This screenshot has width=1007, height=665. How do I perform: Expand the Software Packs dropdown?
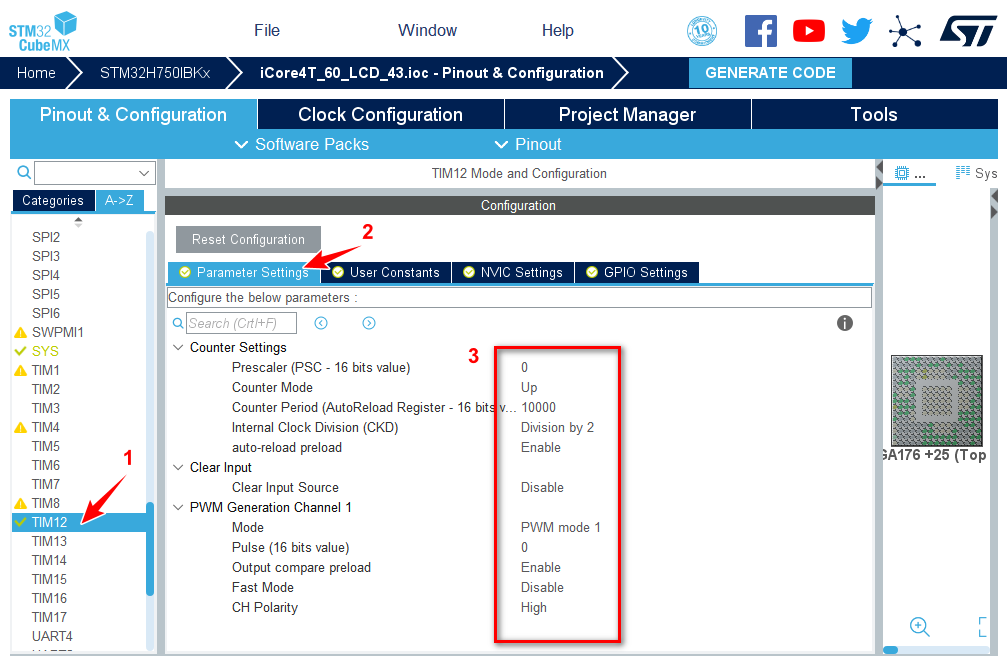pos(301,144)
